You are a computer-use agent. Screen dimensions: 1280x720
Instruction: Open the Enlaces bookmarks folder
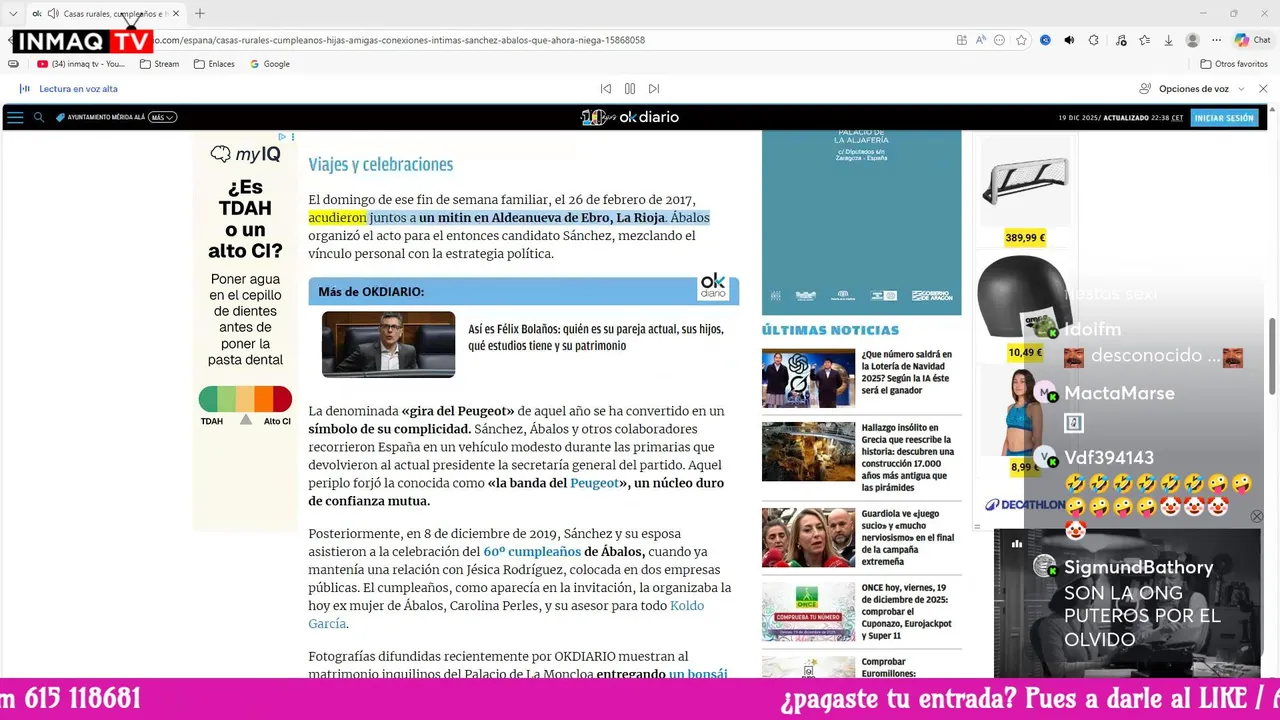coord(214,64)
